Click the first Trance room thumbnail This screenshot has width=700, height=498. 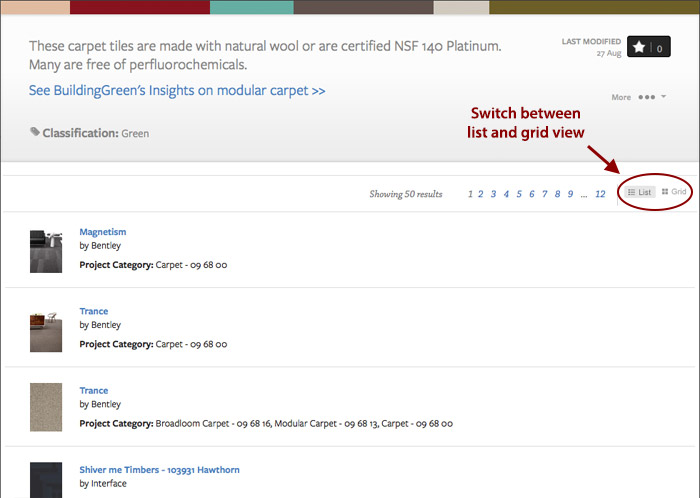[46, 330]
